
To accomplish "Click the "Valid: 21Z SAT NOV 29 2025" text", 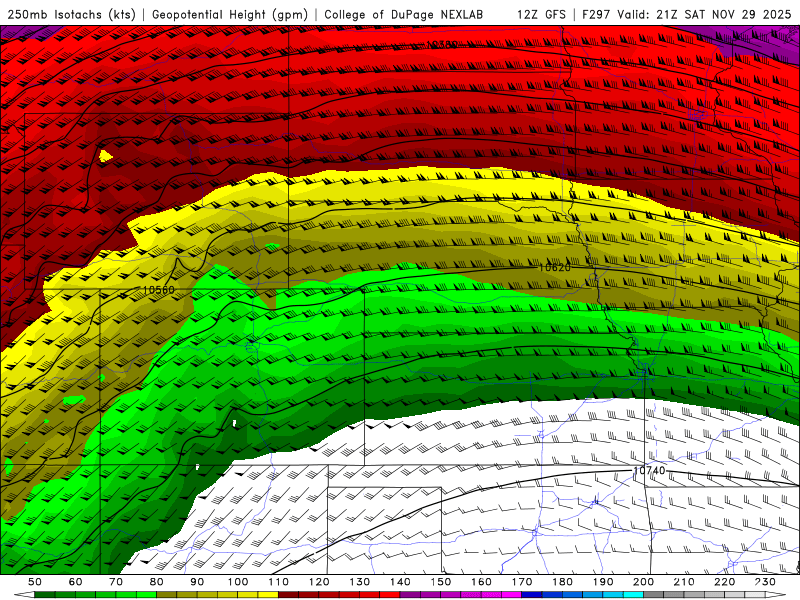I will tap(704, 14).
